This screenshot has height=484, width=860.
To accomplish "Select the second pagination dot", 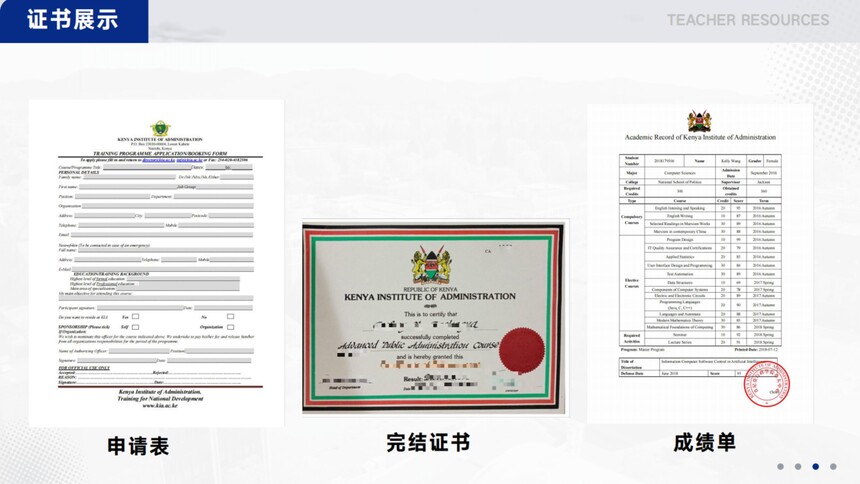I will tap(798, 466).
